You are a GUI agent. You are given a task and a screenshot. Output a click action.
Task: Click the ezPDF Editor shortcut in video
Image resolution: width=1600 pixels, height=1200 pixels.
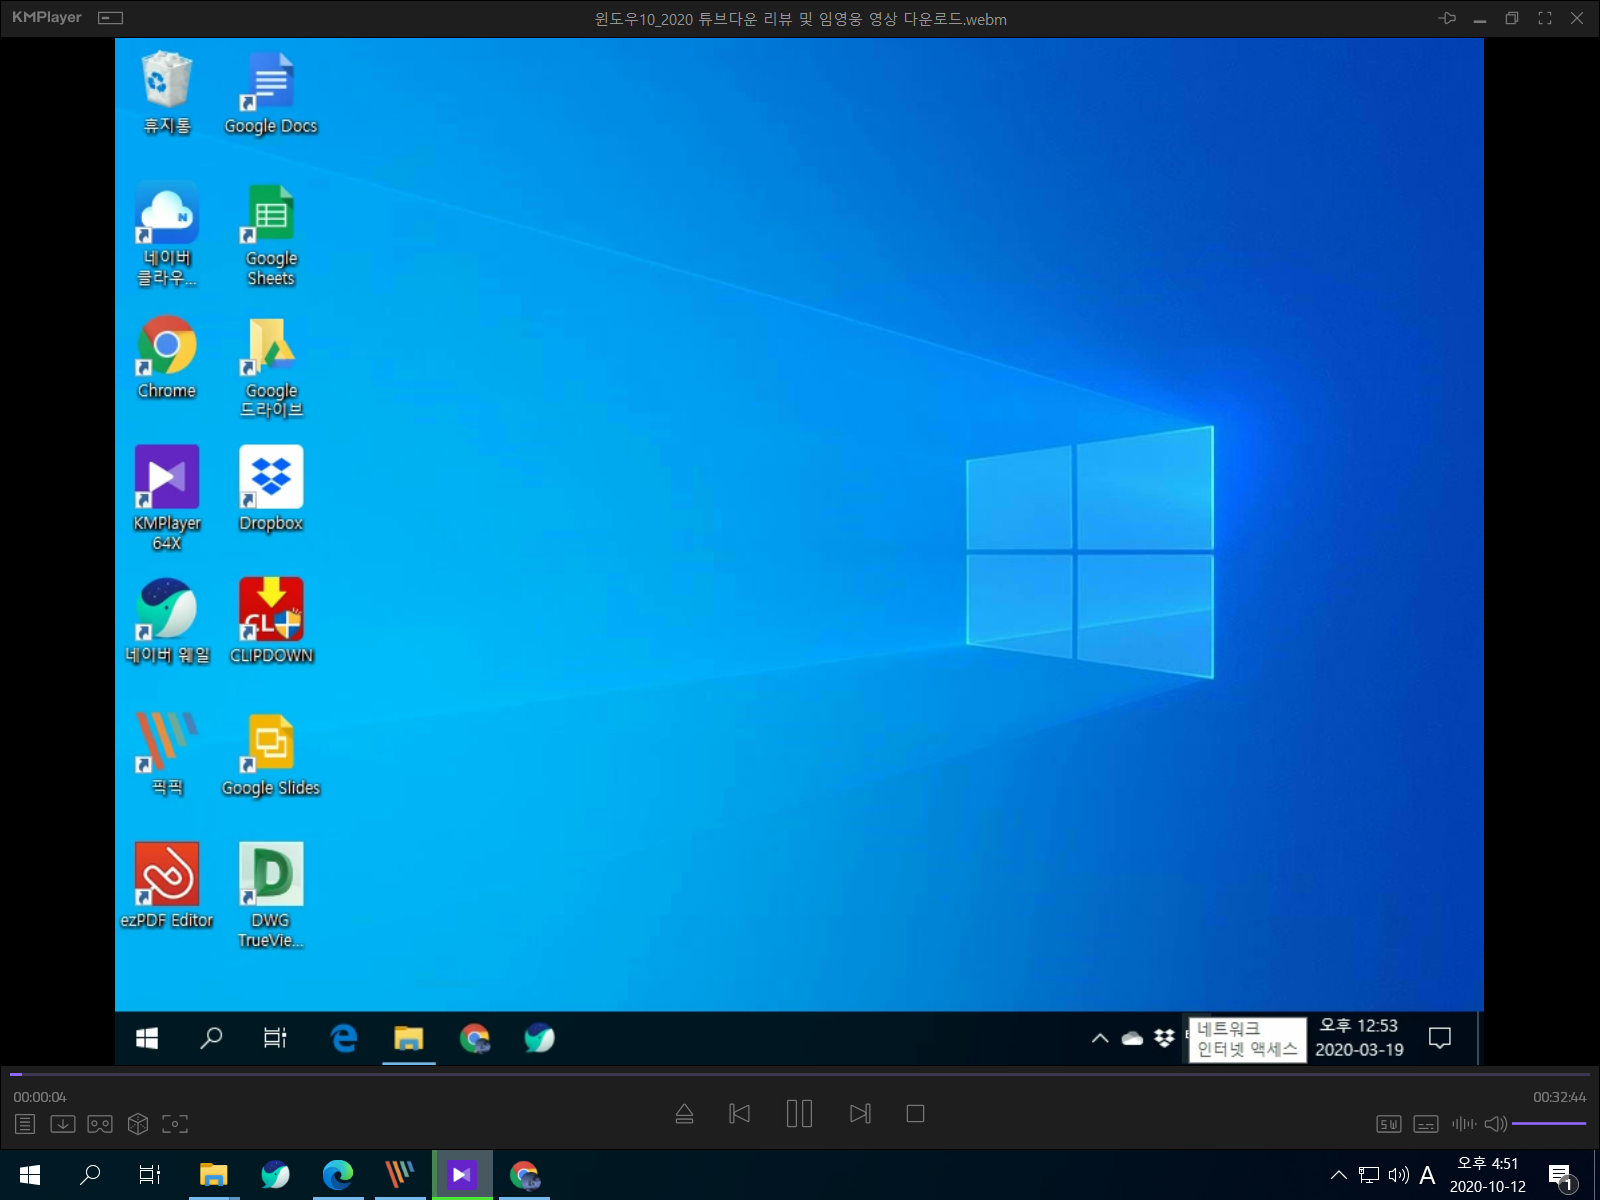point(167,886)
